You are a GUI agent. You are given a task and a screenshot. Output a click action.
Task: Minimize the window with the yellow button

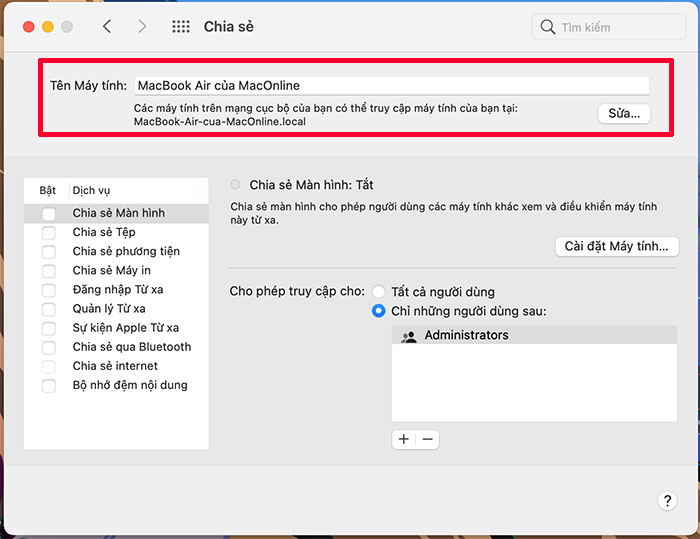48,27
